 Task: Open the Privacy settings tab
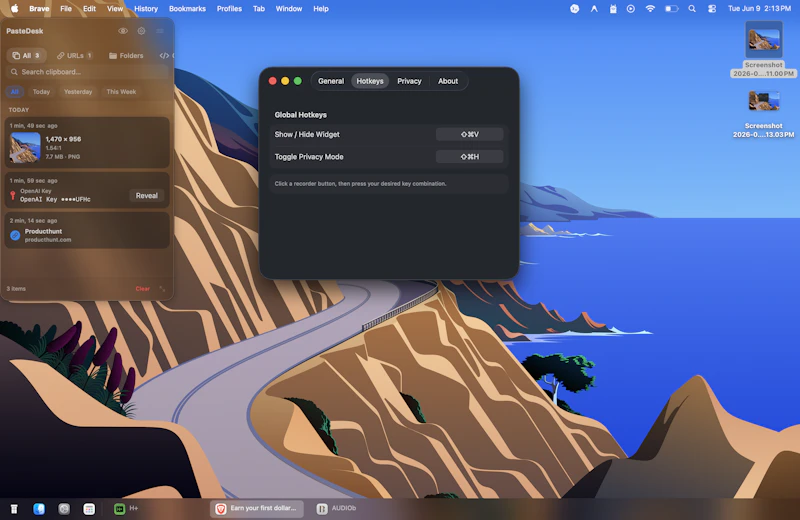pos(409,81)
